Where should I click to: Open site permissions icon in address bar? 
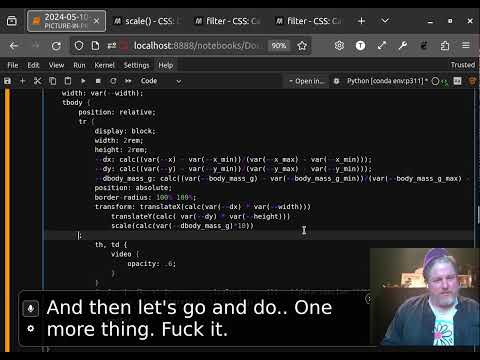(x=112, y=46)
